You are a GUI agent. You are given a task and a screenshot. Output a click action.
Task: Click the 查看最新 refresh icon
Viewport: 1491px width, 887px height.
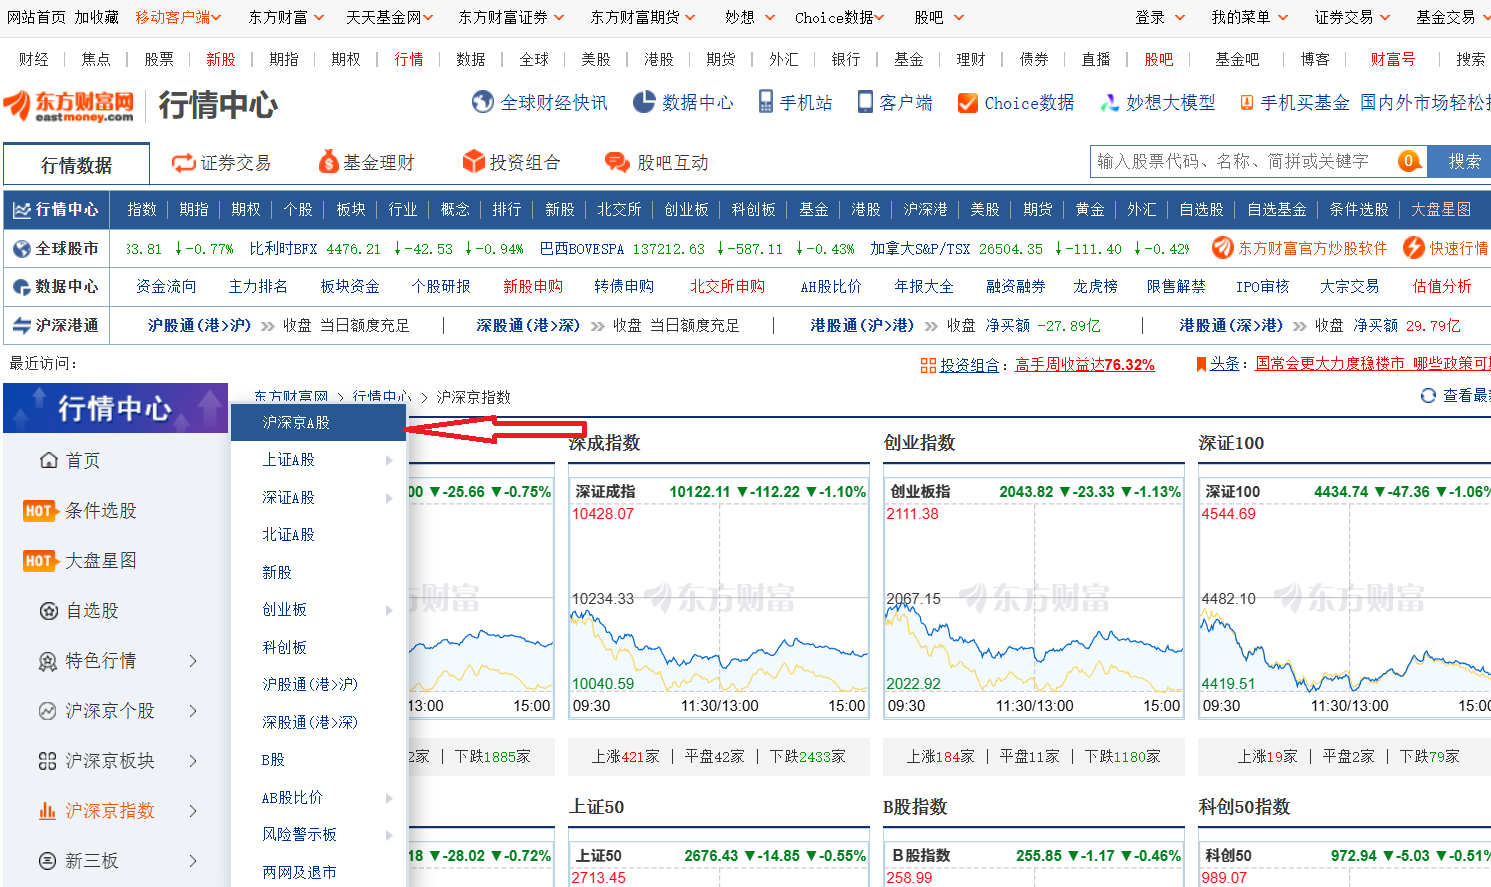1428,395
